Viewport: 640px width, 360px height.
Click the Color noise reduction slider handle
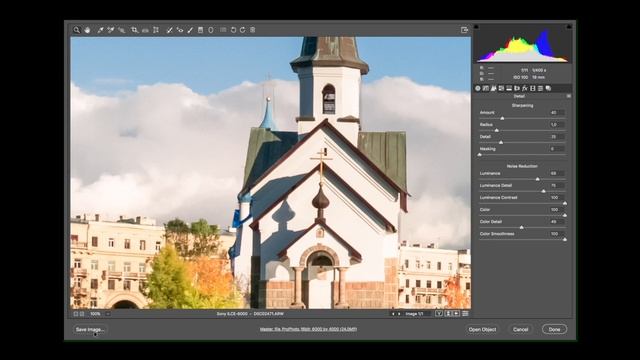click(x=565, y=215)
